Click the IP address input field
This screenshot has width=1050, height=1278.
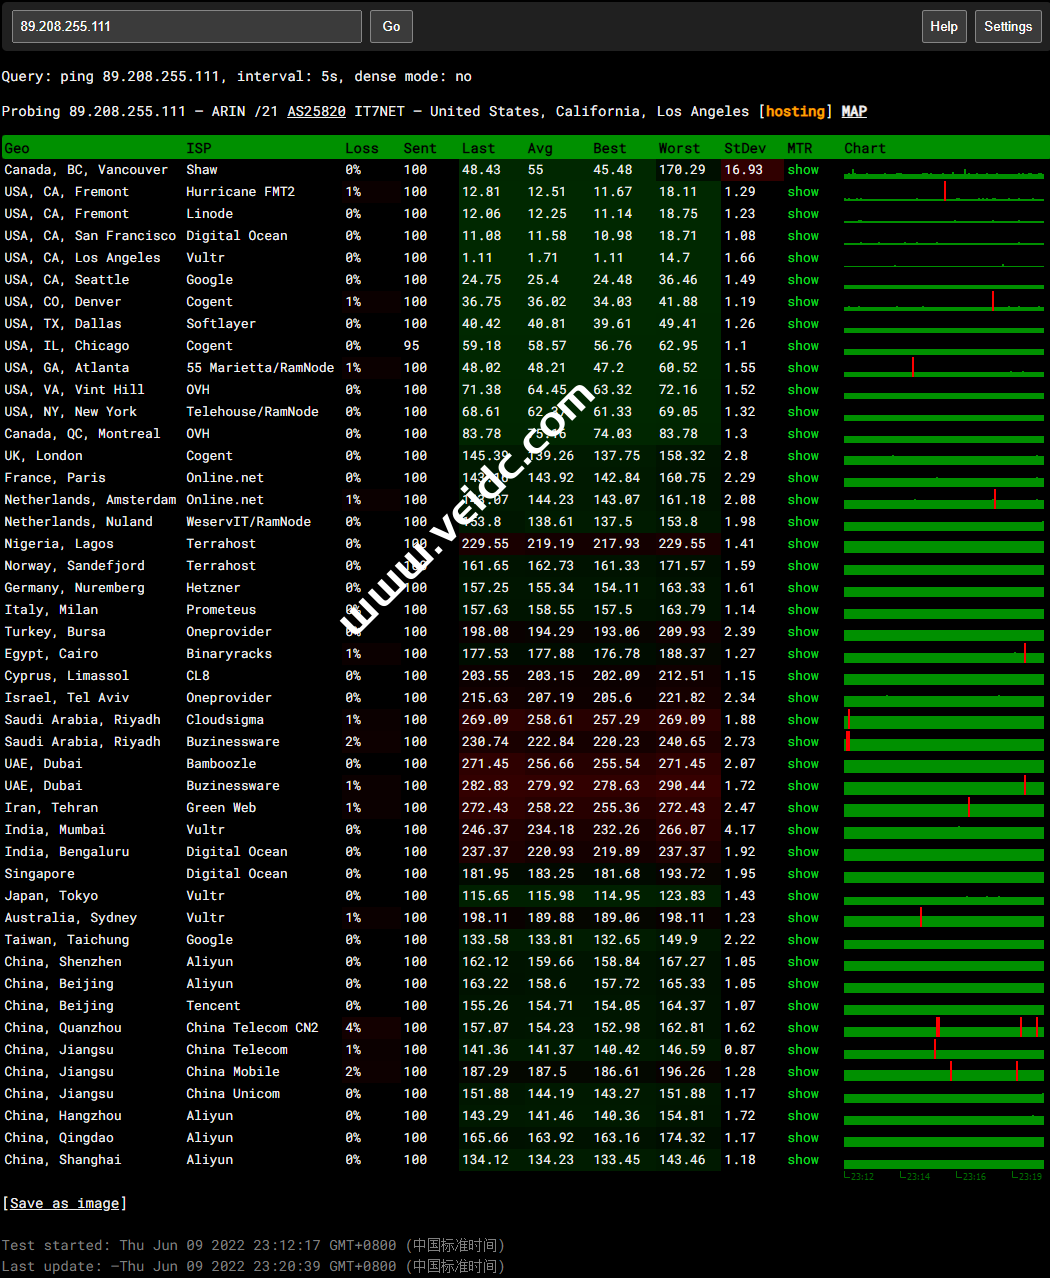tap(187, 27)
